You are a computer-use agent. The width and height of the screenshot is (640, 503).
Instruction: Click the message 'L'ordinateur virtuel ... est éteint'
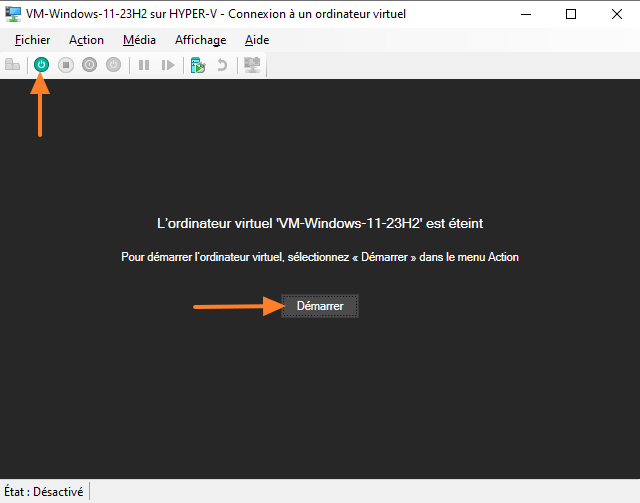pos(320,223)
